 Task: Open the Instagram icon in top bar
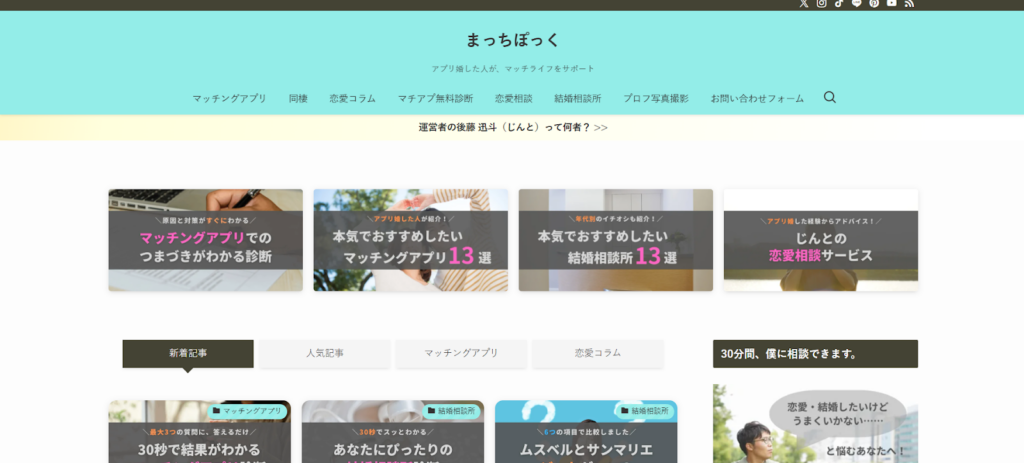pyautogui.click(x=822, y=4)
